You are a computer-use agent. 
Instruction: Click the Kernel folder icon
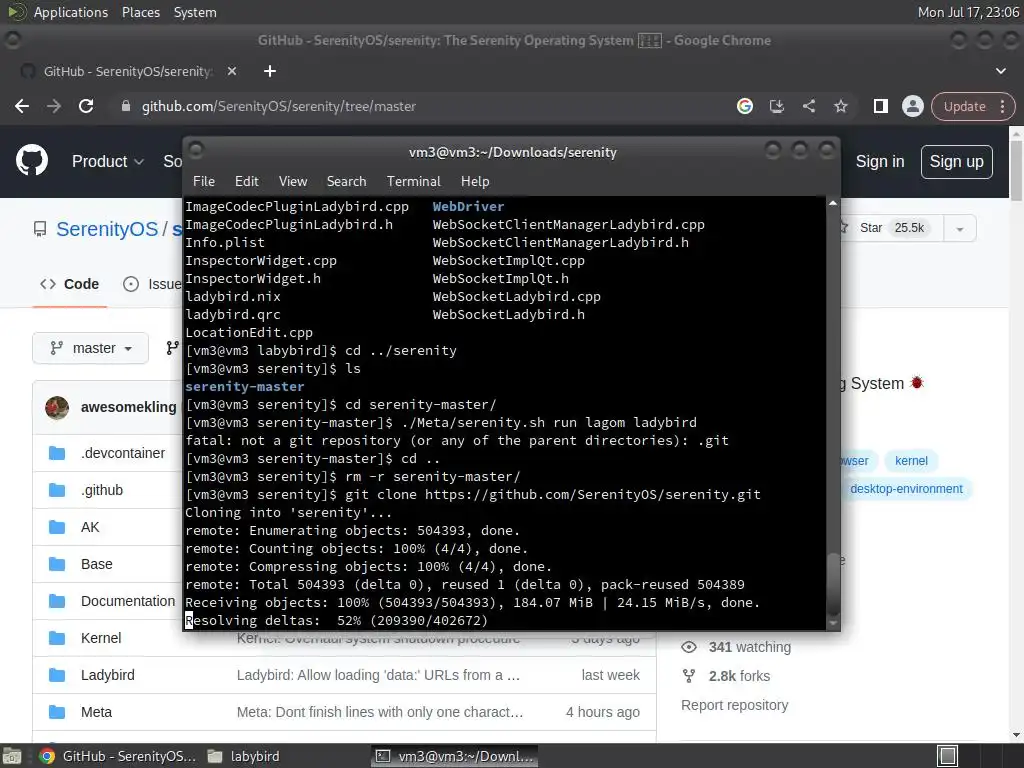click(57, 638)
